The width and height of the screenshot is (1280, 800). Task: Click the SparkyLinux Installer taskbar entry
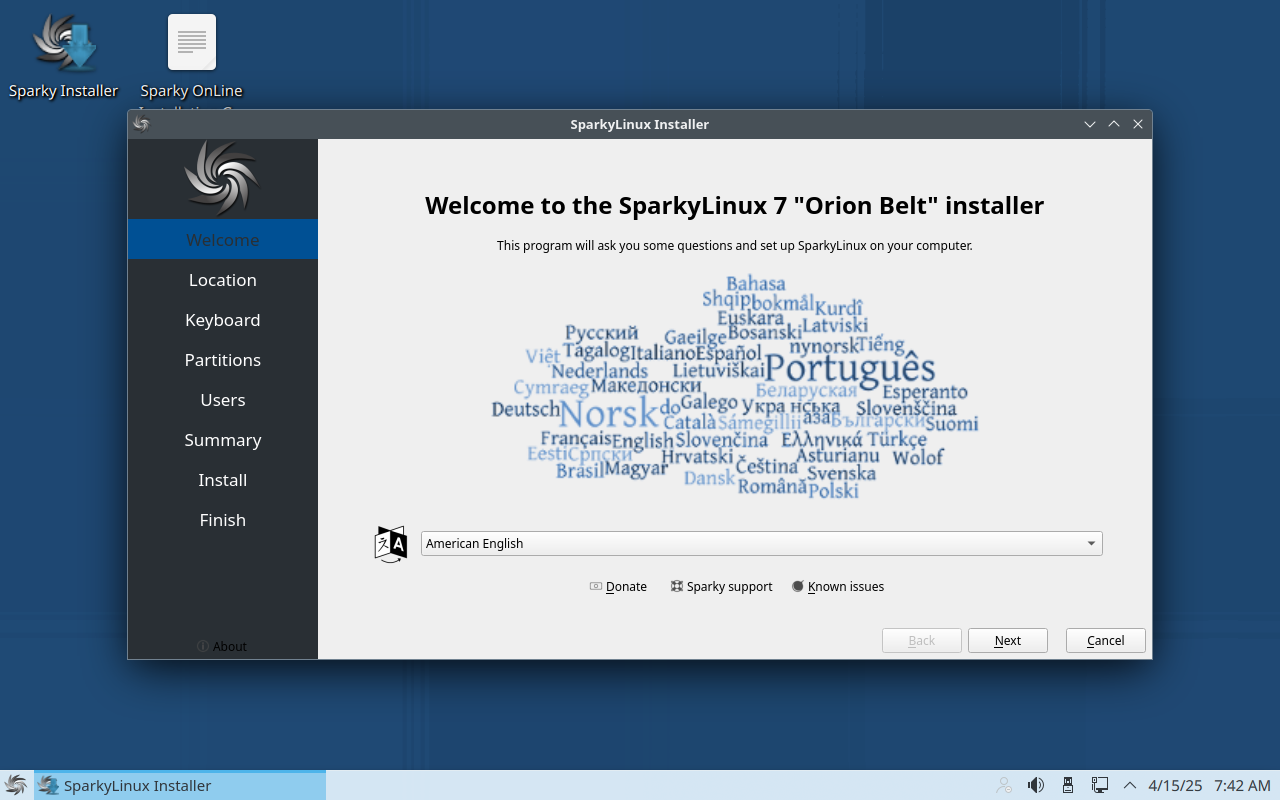pos(180,785)
